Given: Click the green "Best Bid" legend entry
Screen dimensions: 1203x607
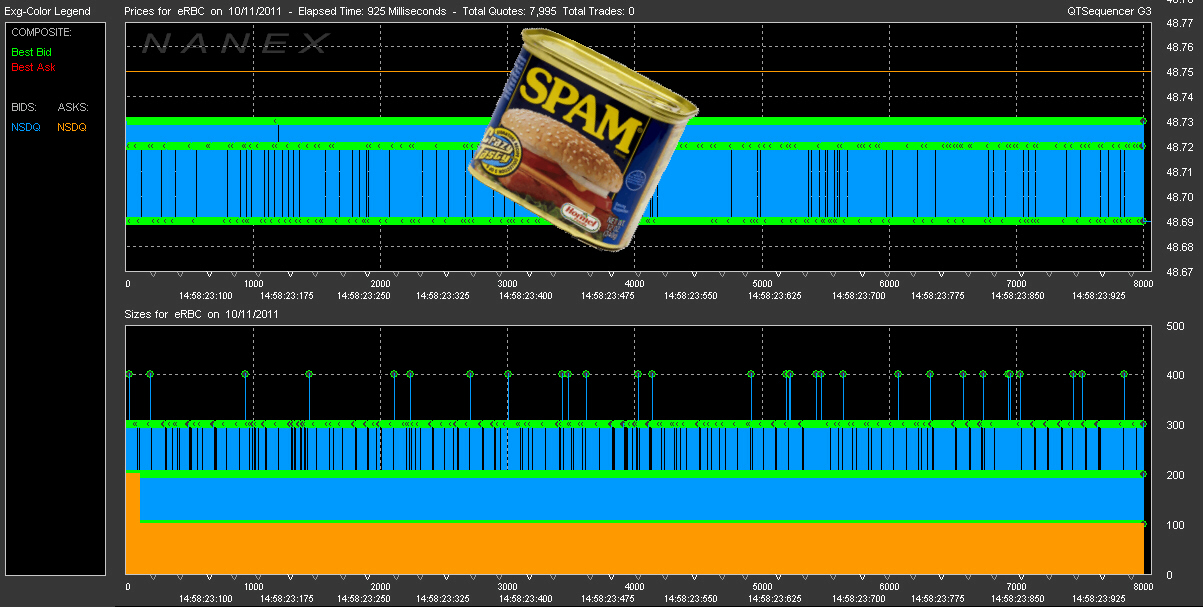Looking at the screenshot, I should [33, 50].
